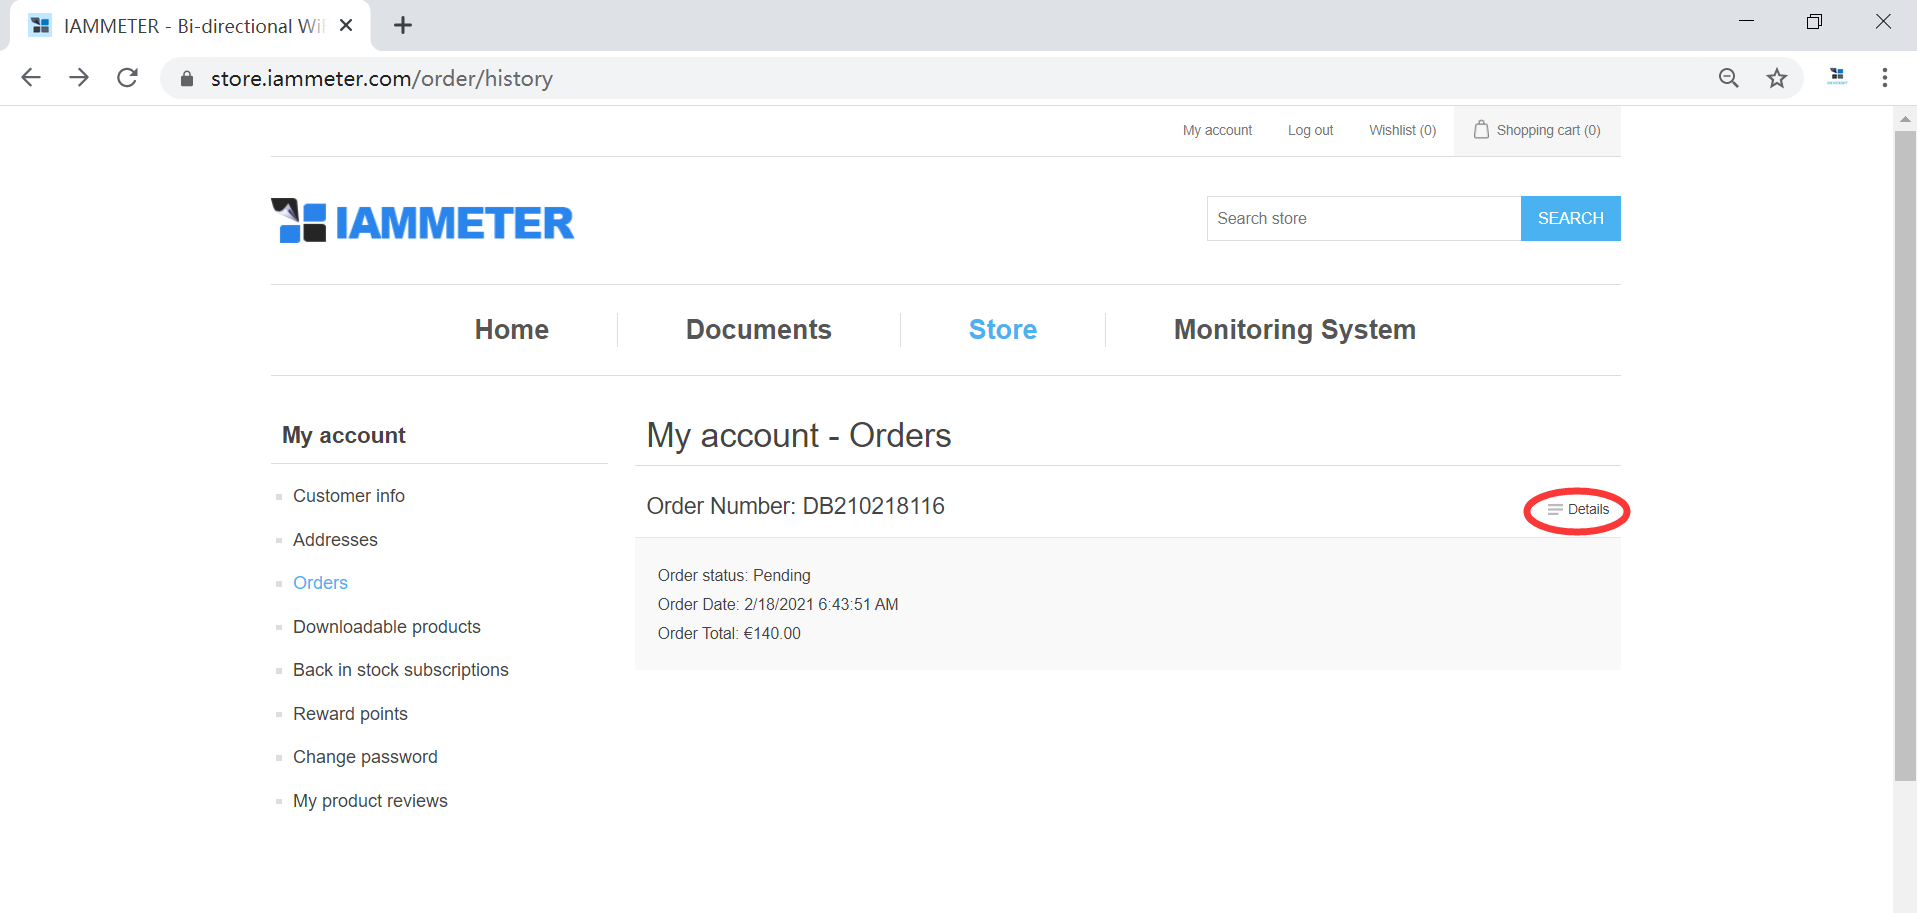Go to Monitoring System in navigation
This screenshot has width=1917, height=913.
click(x=1294, y=330)
